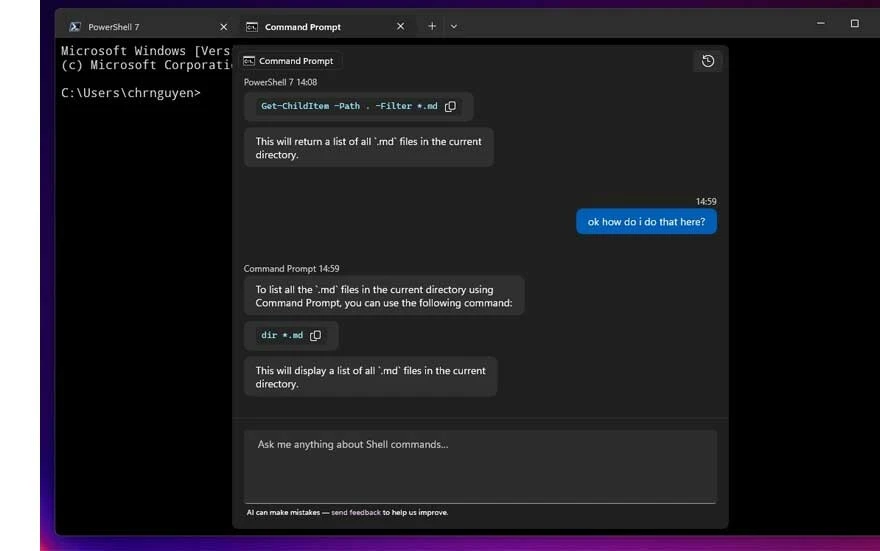This screenshot has width=880, height=551.
Task: Close the PowerShell 7 tab
Action: tap(223, 26)
